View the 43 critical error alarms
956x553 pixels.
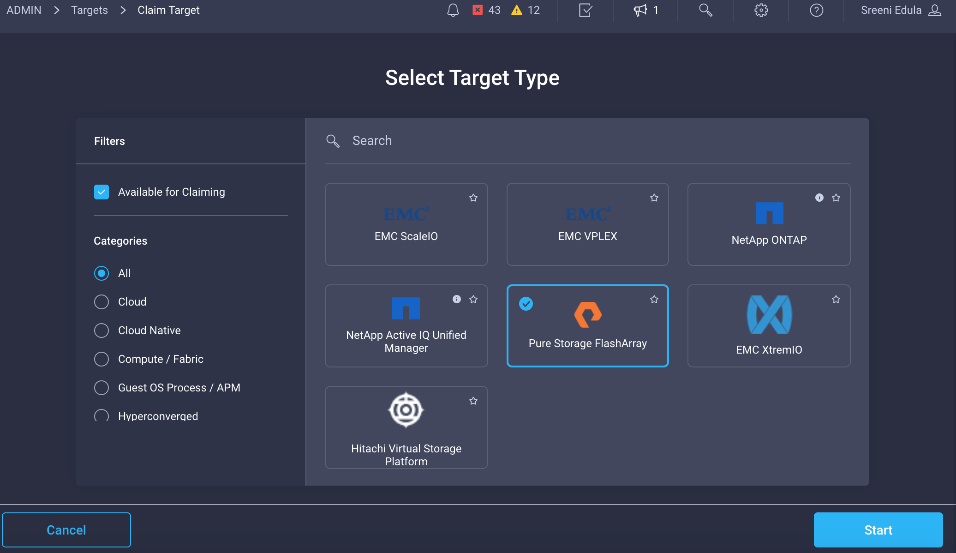coord(487,10)
